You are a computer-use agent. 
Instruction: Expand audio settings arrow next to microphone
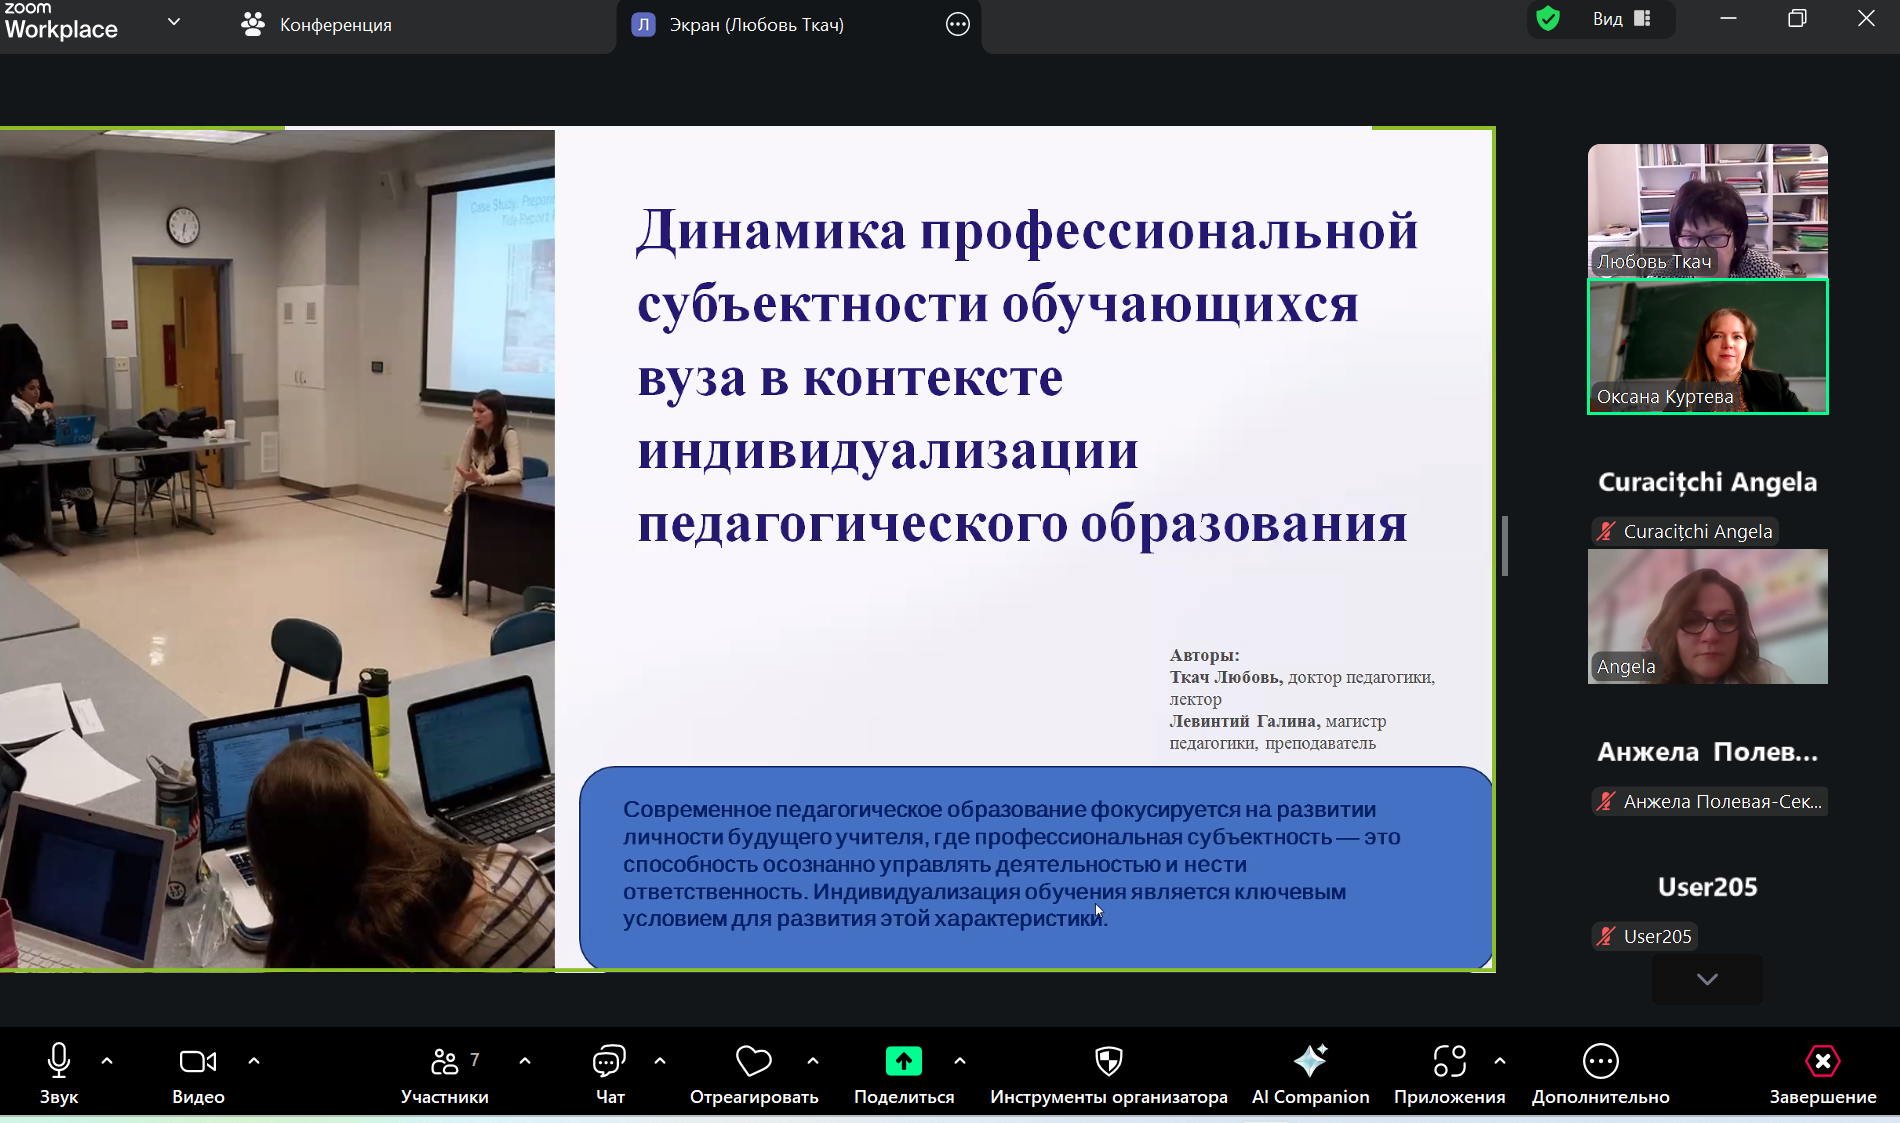pos(107,1061)
